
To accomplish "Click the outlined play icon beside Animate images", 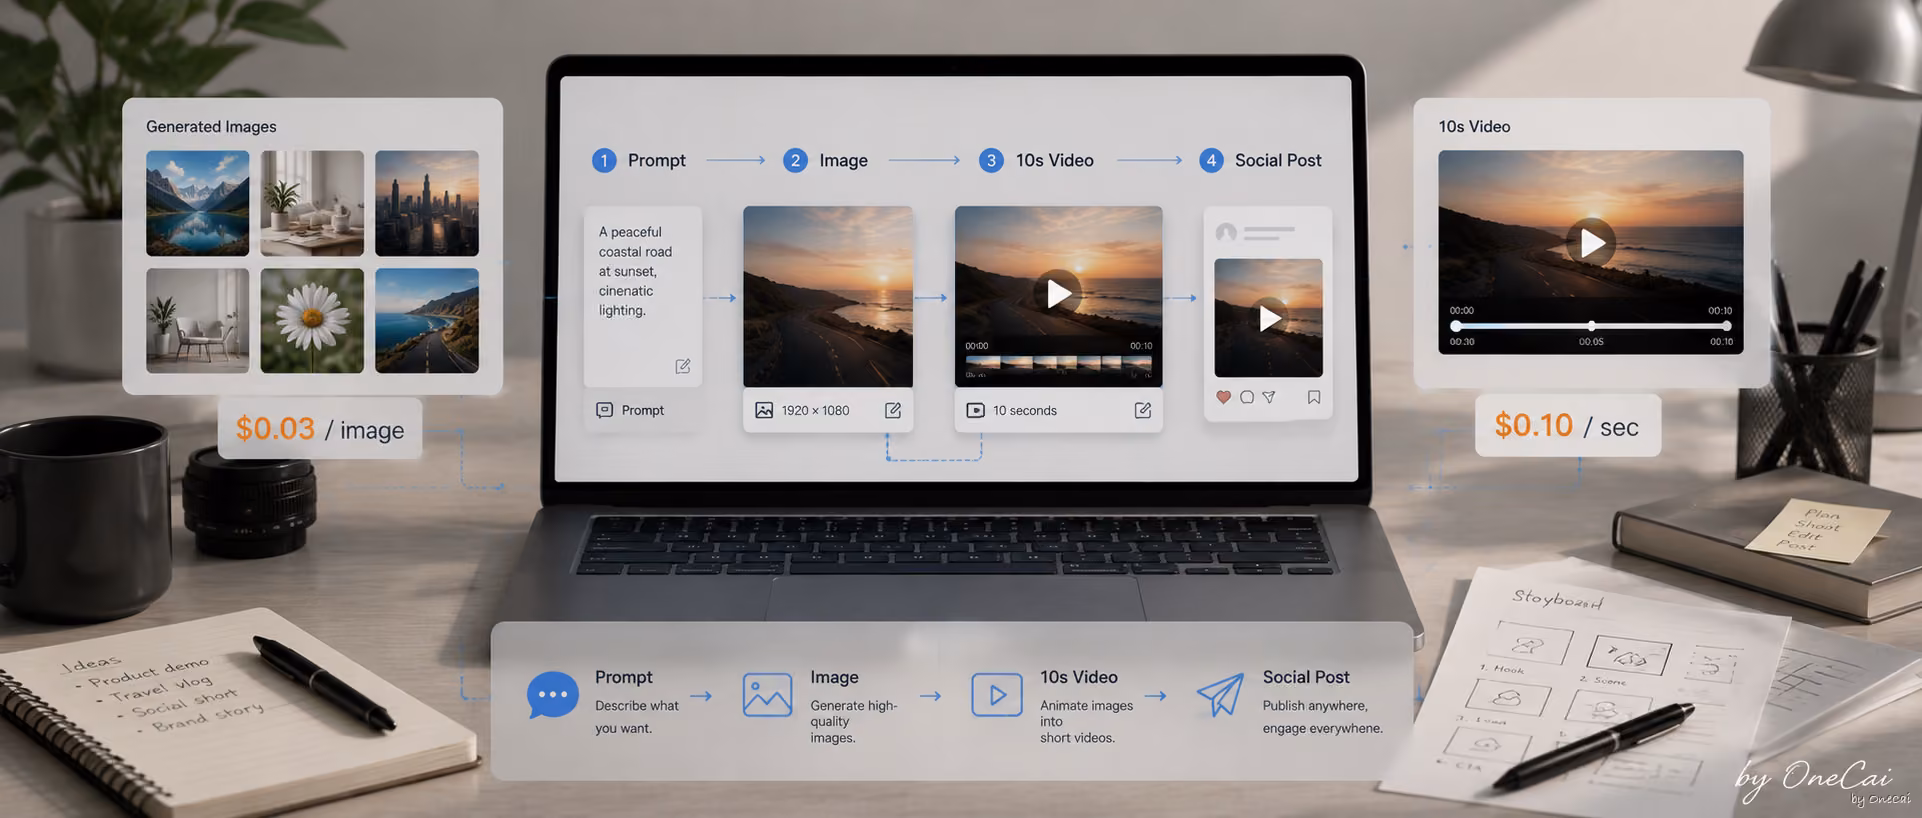I will [x=997, y=695].
